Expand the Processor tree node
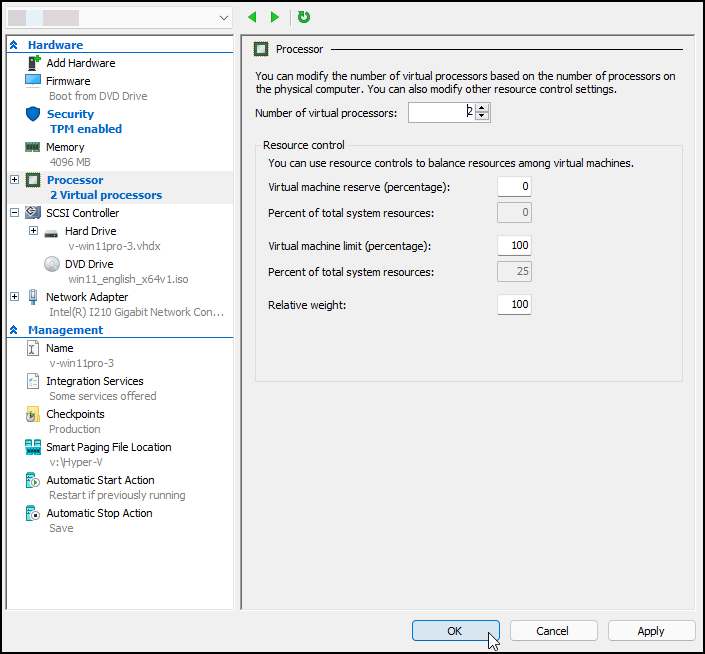705x654 pixels. coord(14,180)
